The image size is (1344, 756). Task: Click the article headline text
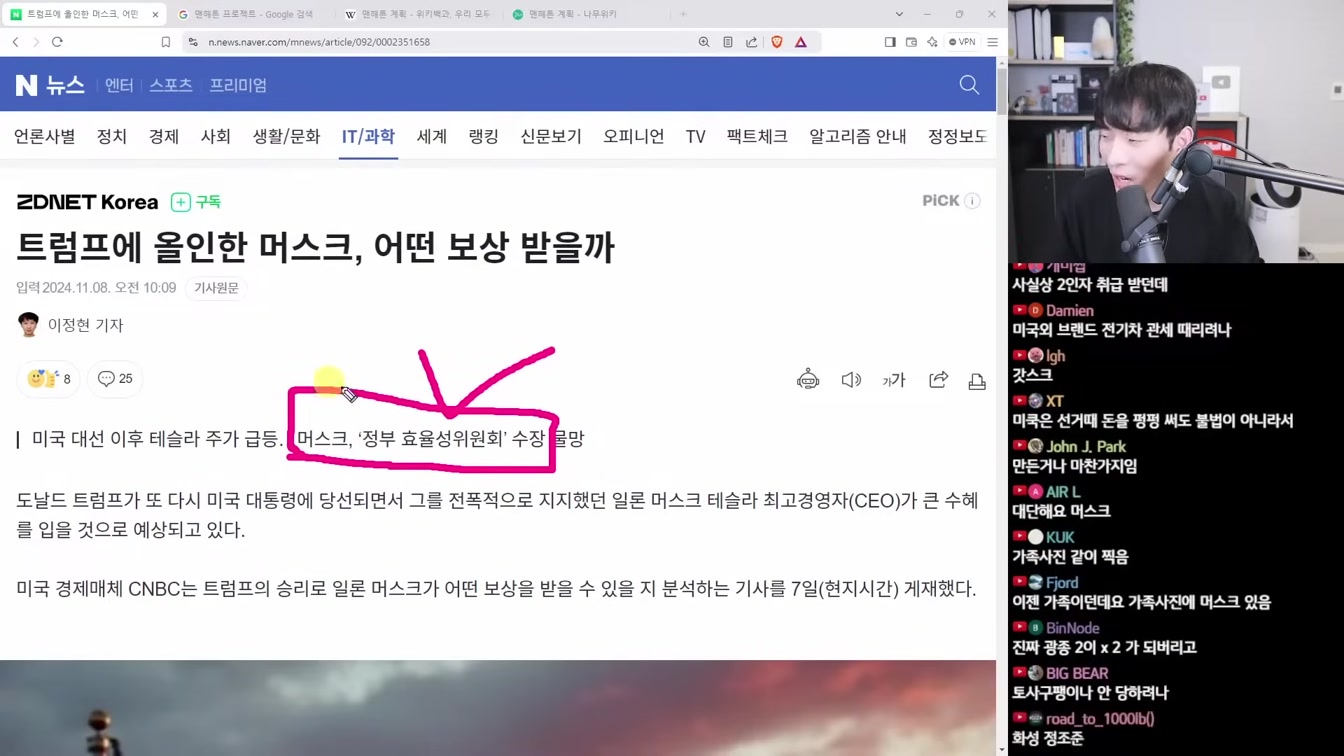tap(315, 247)
